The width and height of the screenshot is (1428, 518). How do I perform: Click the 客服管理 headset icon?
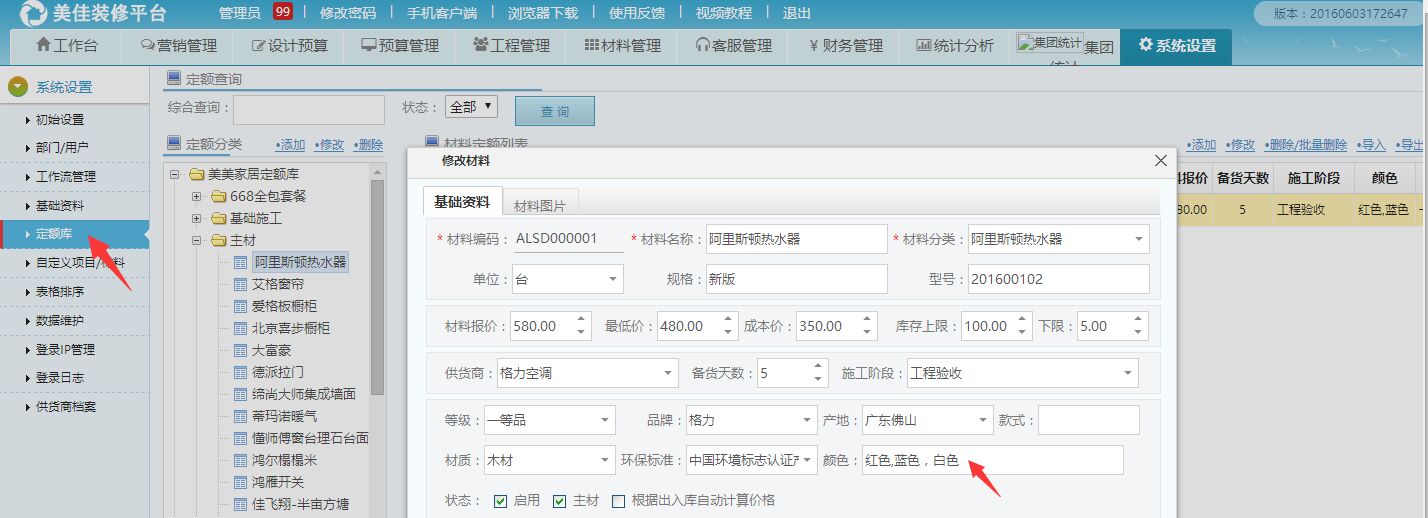[702, 45]
